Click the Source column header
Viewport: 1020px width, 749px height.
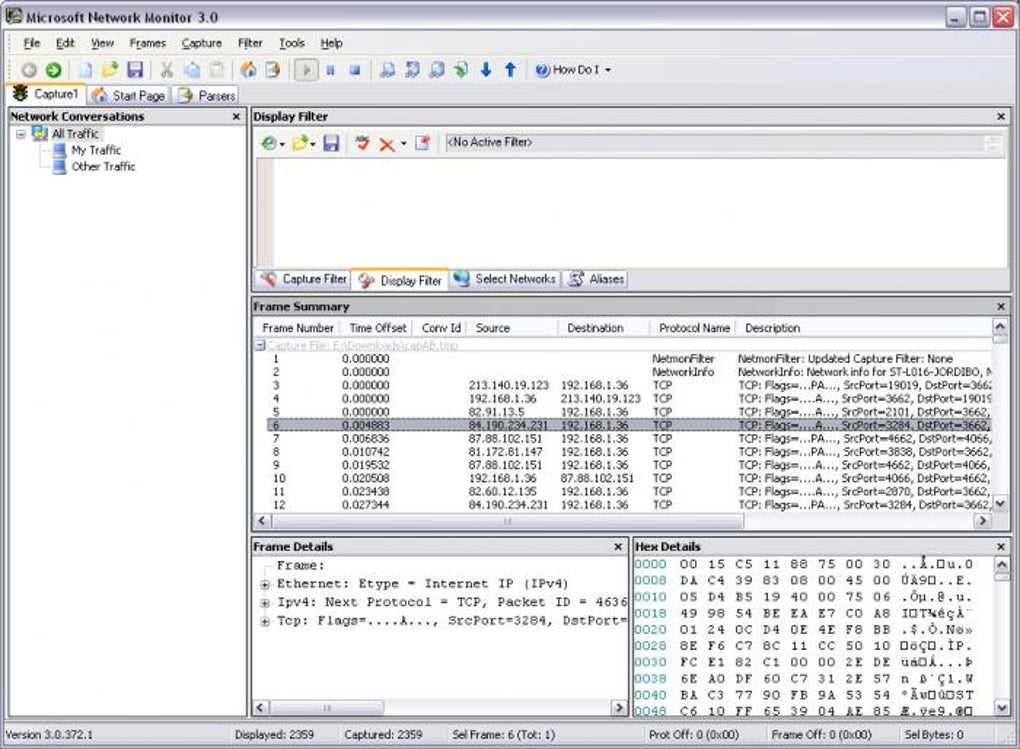tap(492, 328)
